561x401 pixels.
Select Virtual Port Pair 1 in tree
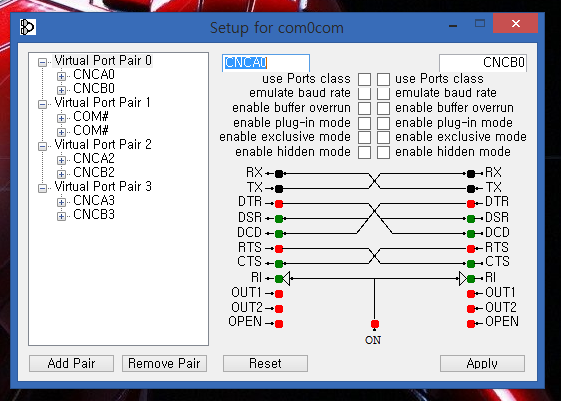tap(102, 103)
